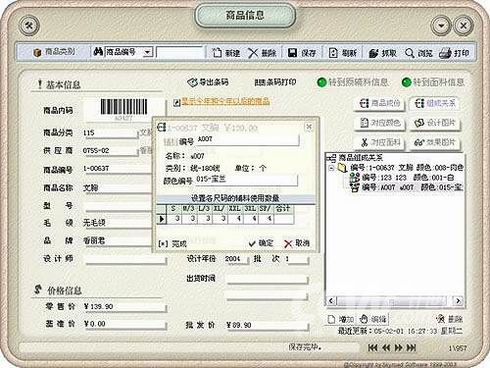Click the S size quantity cell

click(x=174, y=219)
